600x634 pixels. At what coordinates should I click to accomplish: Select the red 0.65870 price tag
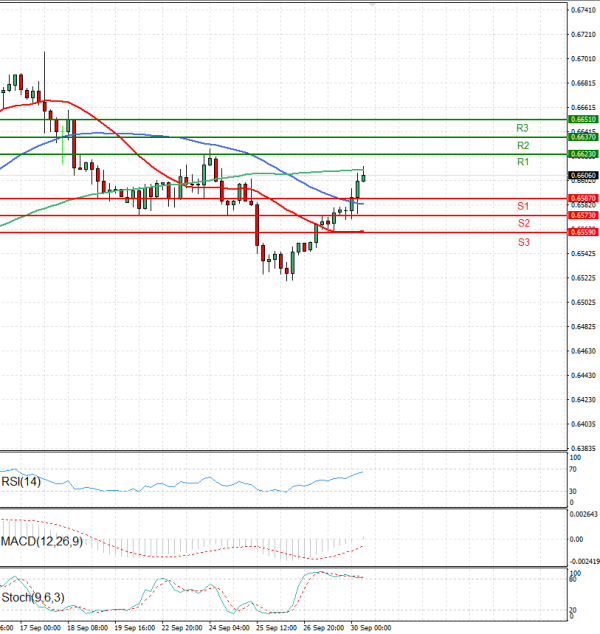click(583, 198)
